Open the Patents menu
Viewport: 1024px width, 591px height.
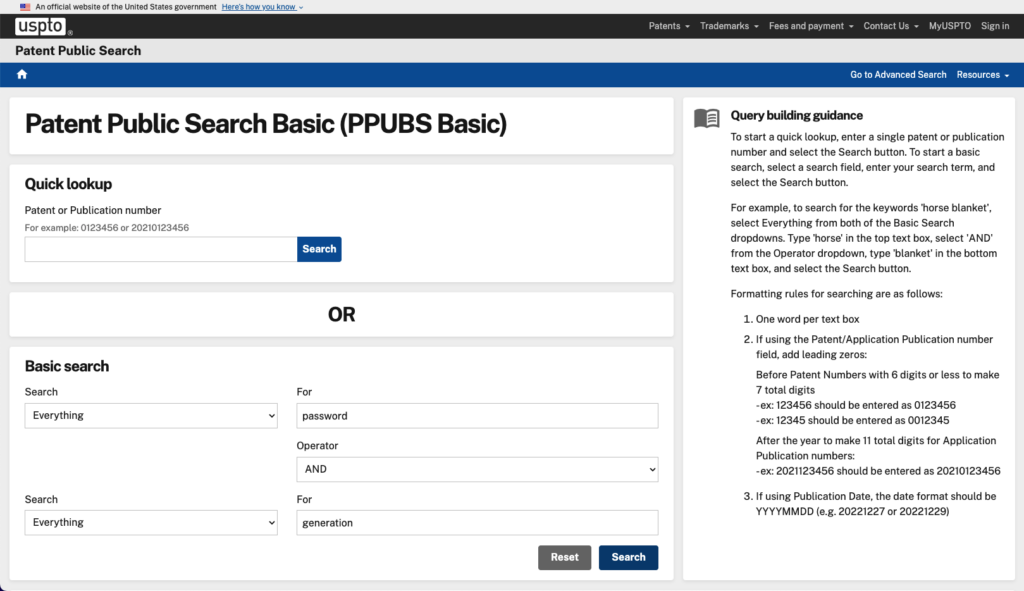pyautogui.click(x=669, y=26)
